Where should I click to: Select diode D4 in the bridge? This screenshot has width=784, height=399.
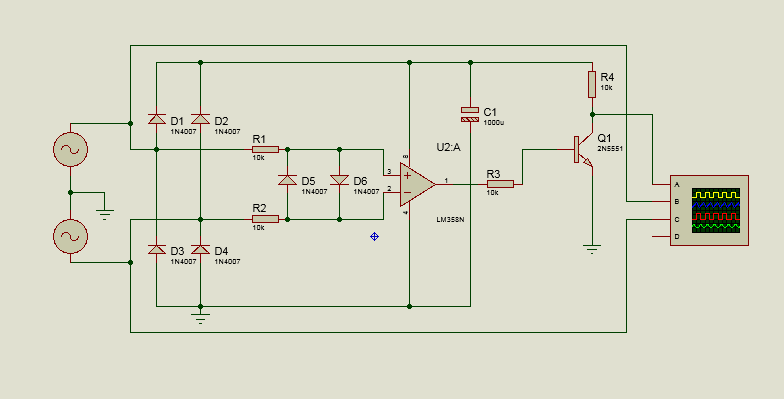pyautogui.click(x=200, y=249)
